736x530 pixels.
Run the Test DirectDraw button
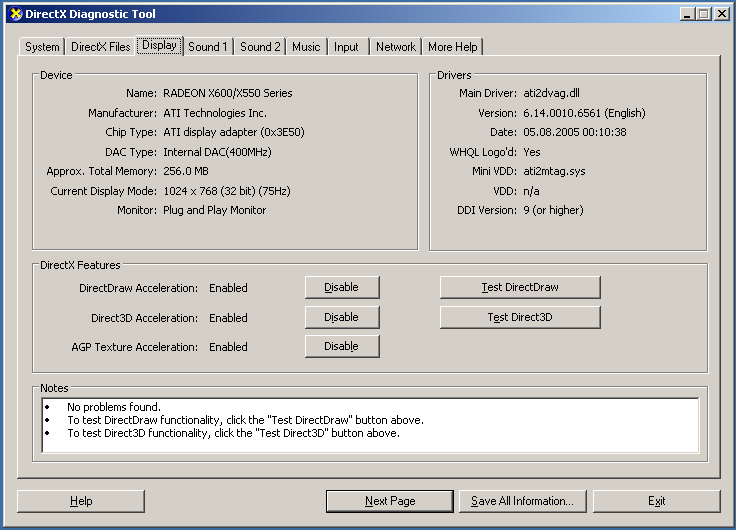(x=520, y=287)
